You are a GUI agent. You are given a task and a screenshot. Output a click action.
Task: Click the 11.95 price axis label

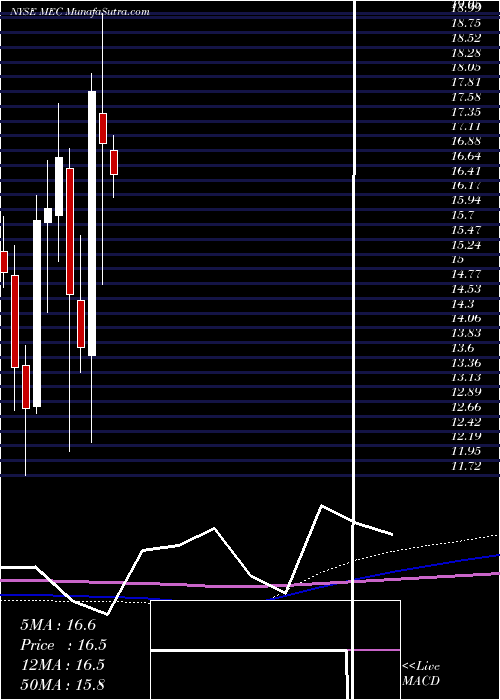[x=466, y=451]
